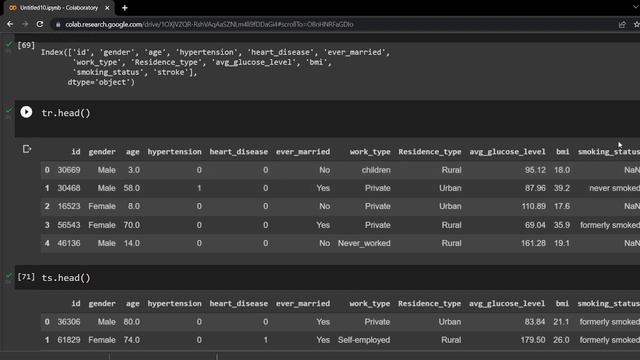Screen dimensions: 640x360
Task: Click the id value 16523
Action: [69, 207]
